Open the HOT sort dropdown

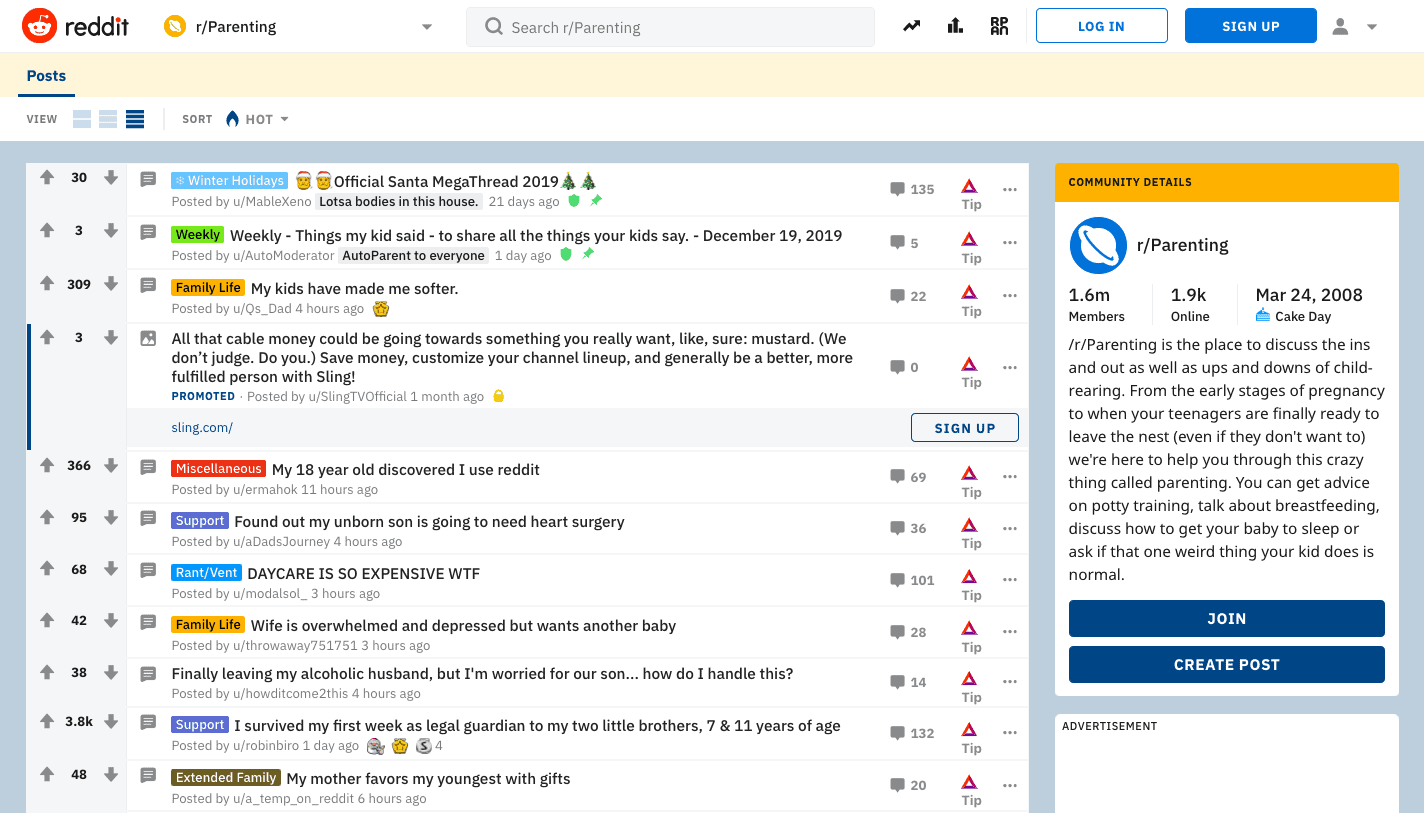coord(257,119)
